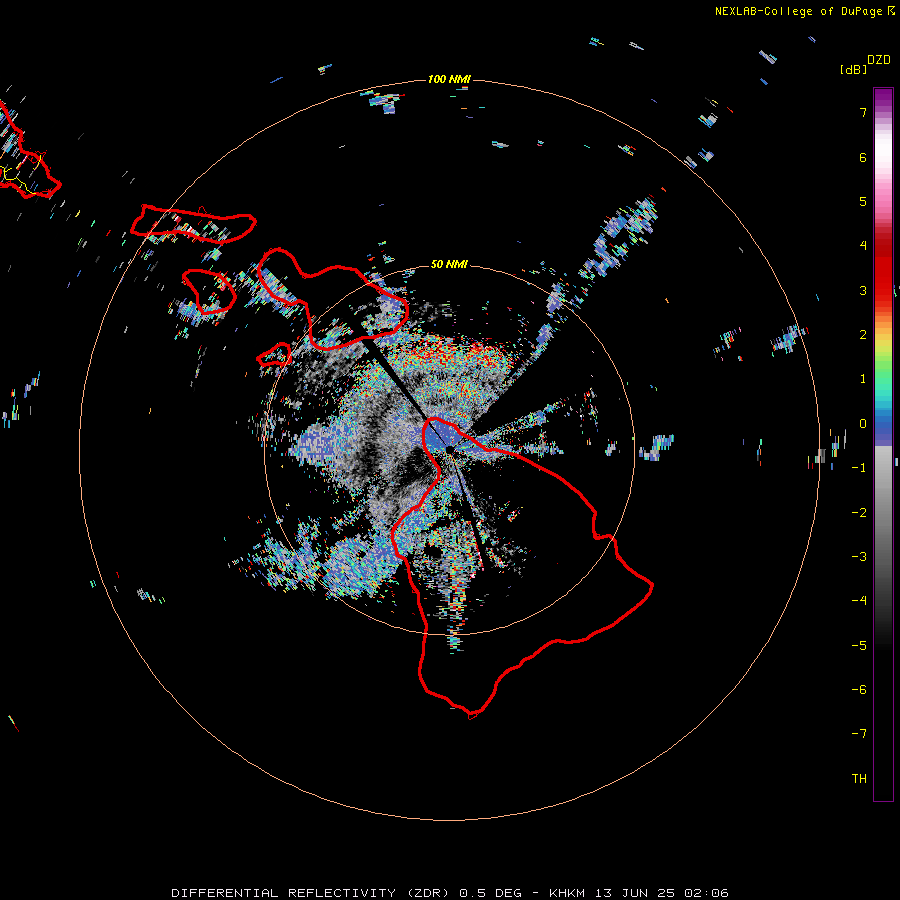Click the -6 tick label on scale

point(859,690)
